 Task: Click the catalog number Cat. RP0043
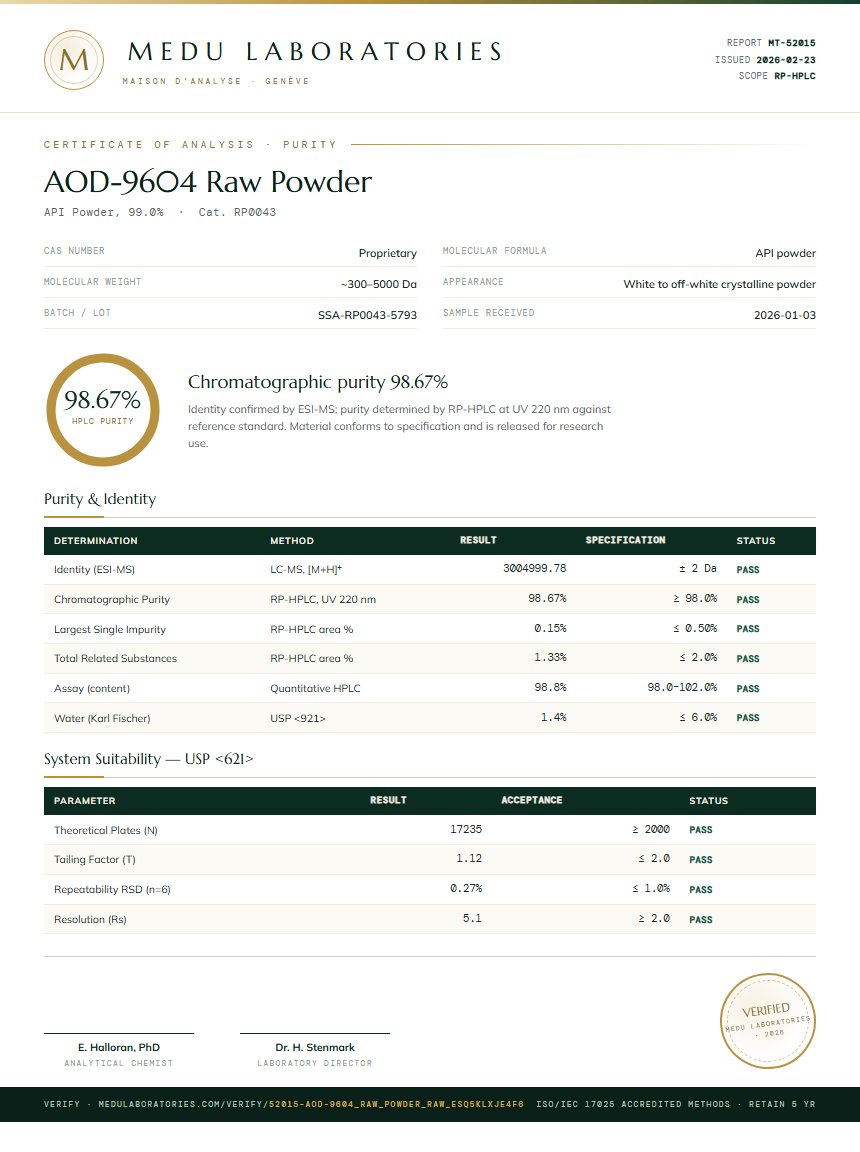coord(237,212)
